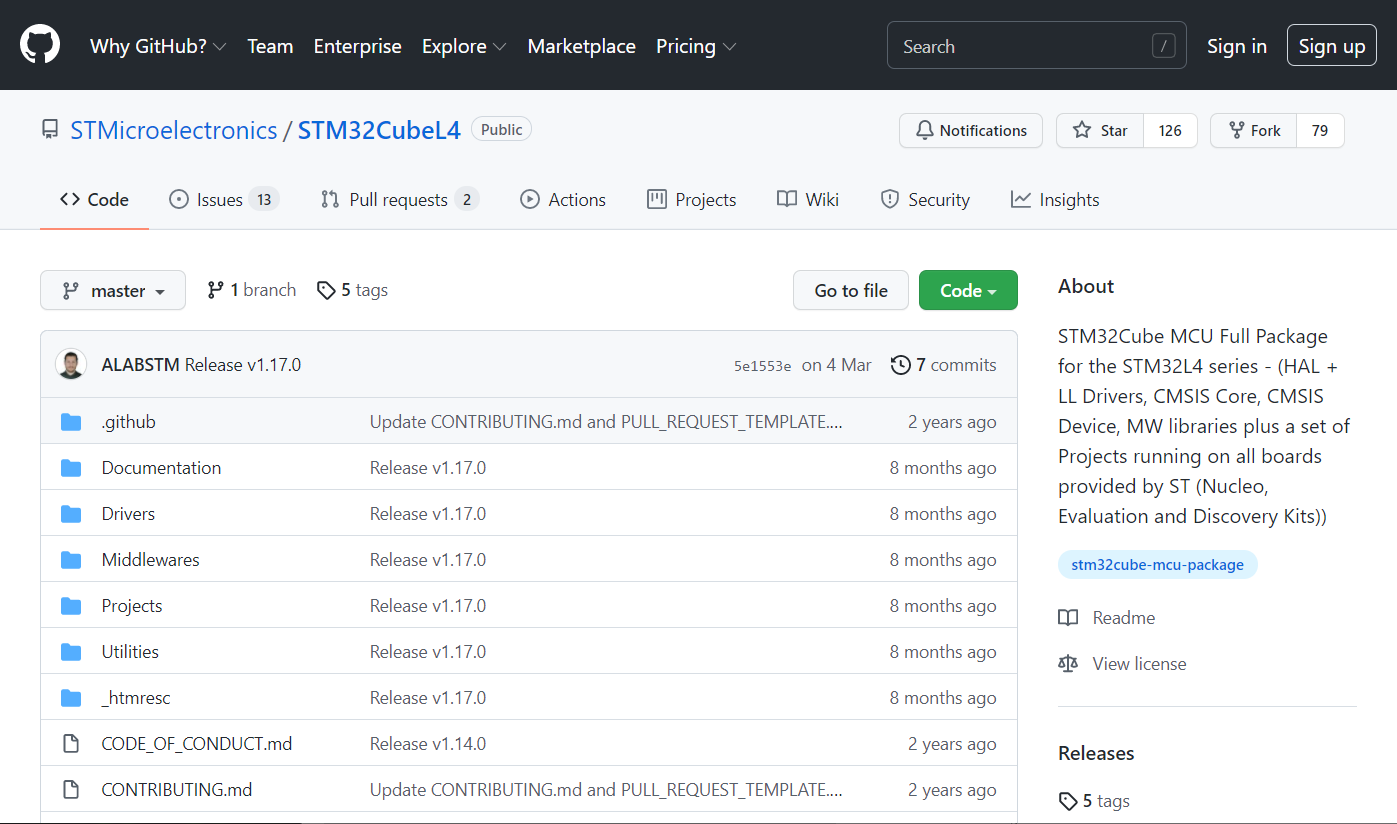Expand the green Code dropdown button
The height and width of the screenshot is (824, 1397).
pos(968,290)
